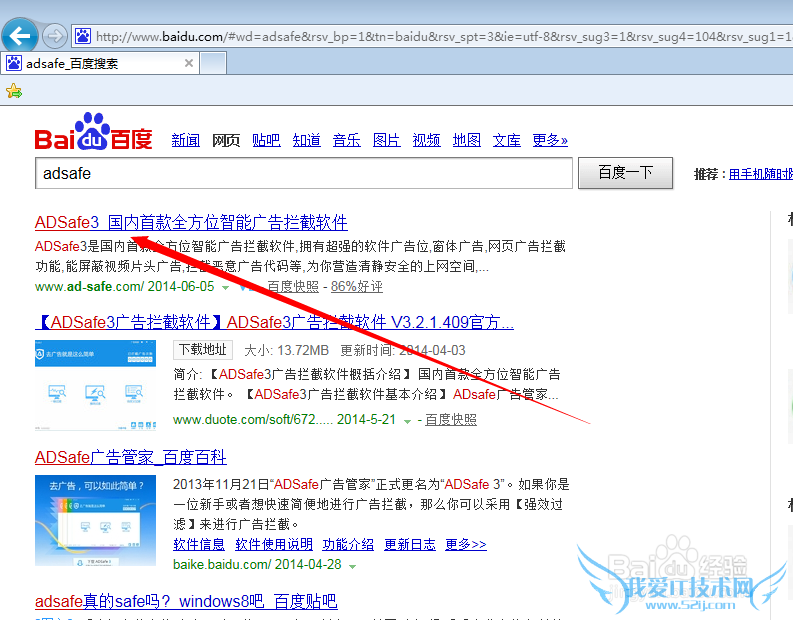Open 【ADSafe3广告拦截软件】V3.2.1.409 result title

[275, 322]
